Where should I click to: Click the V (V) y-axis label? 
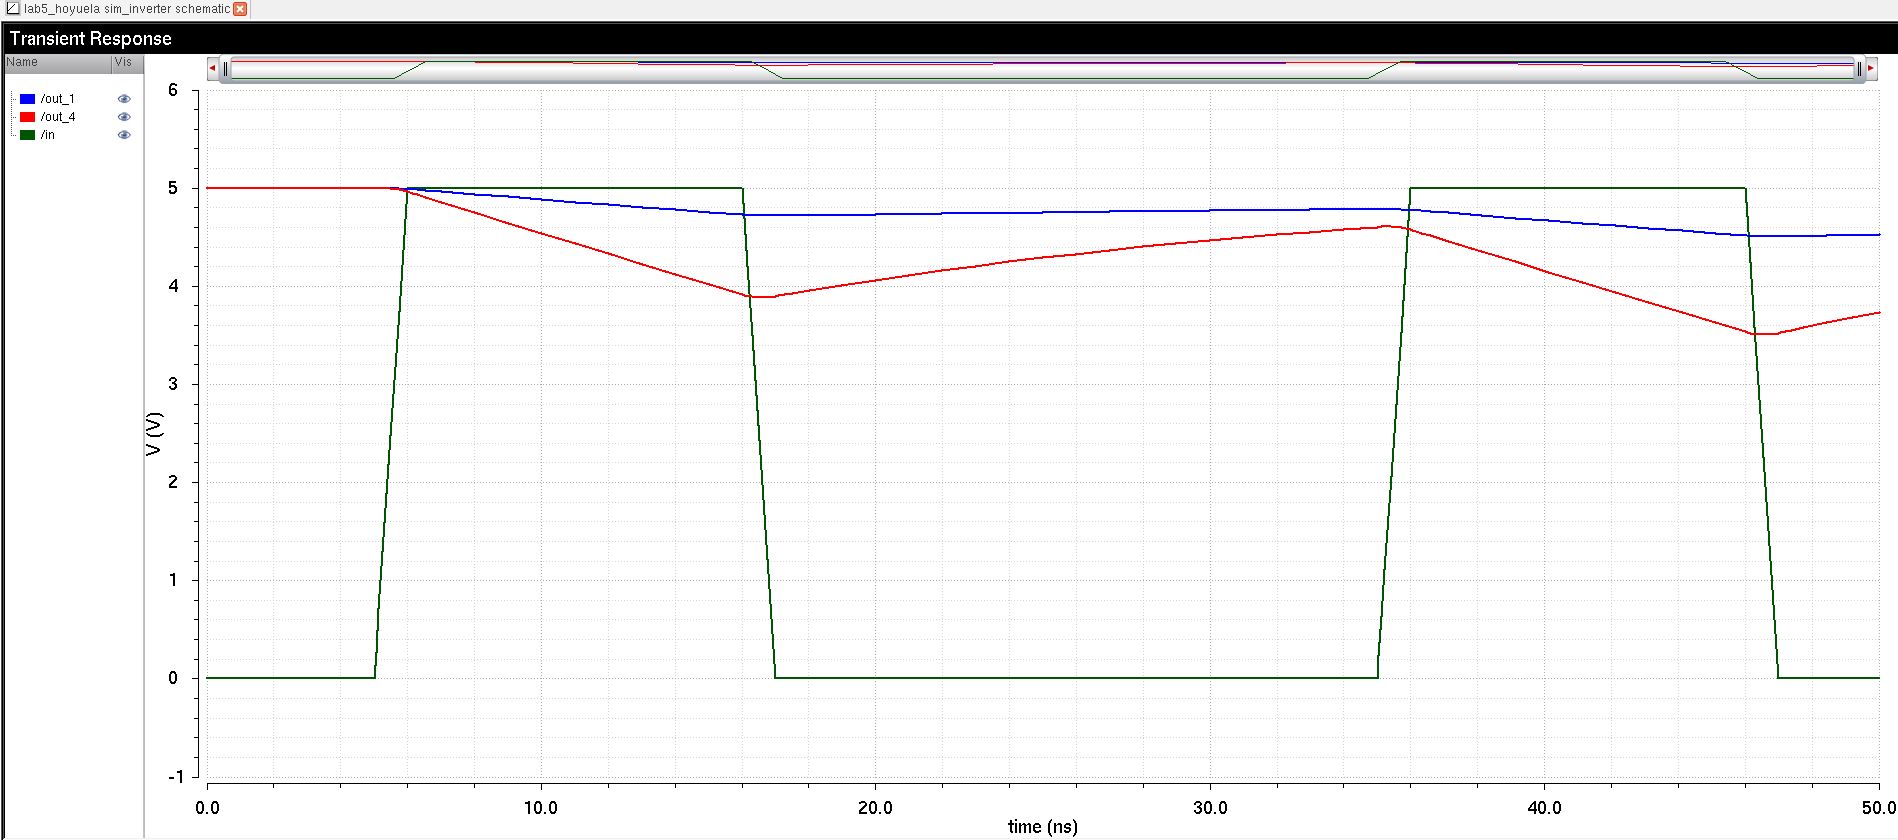point(154,434)
